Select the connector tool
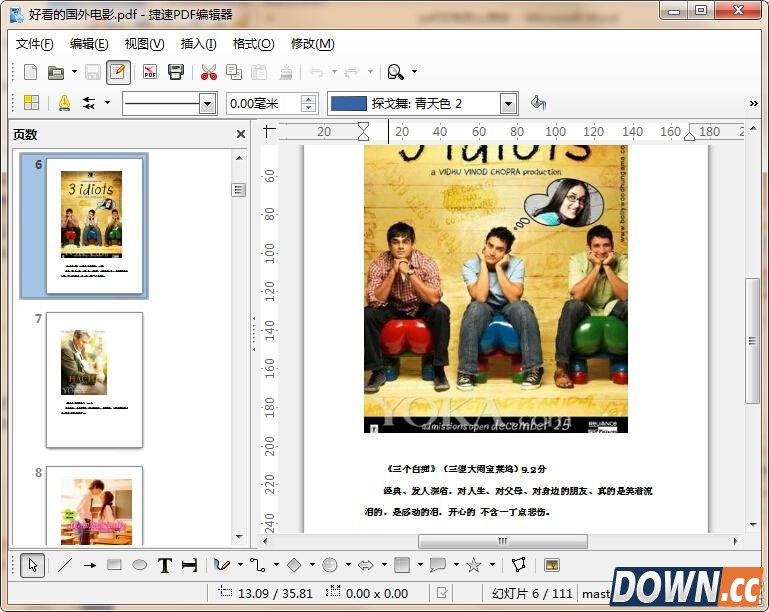The image size is (769, 612). 257,565
